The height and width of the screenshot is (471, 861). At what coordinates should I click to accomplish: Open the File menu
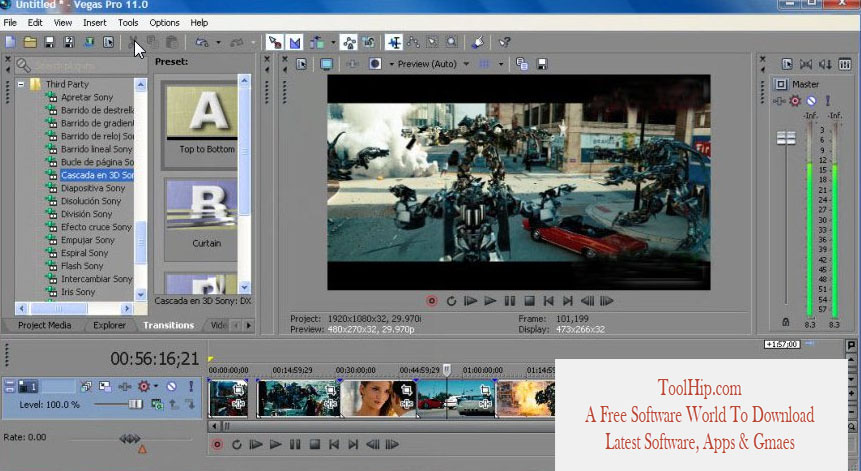tap(10, 23)
